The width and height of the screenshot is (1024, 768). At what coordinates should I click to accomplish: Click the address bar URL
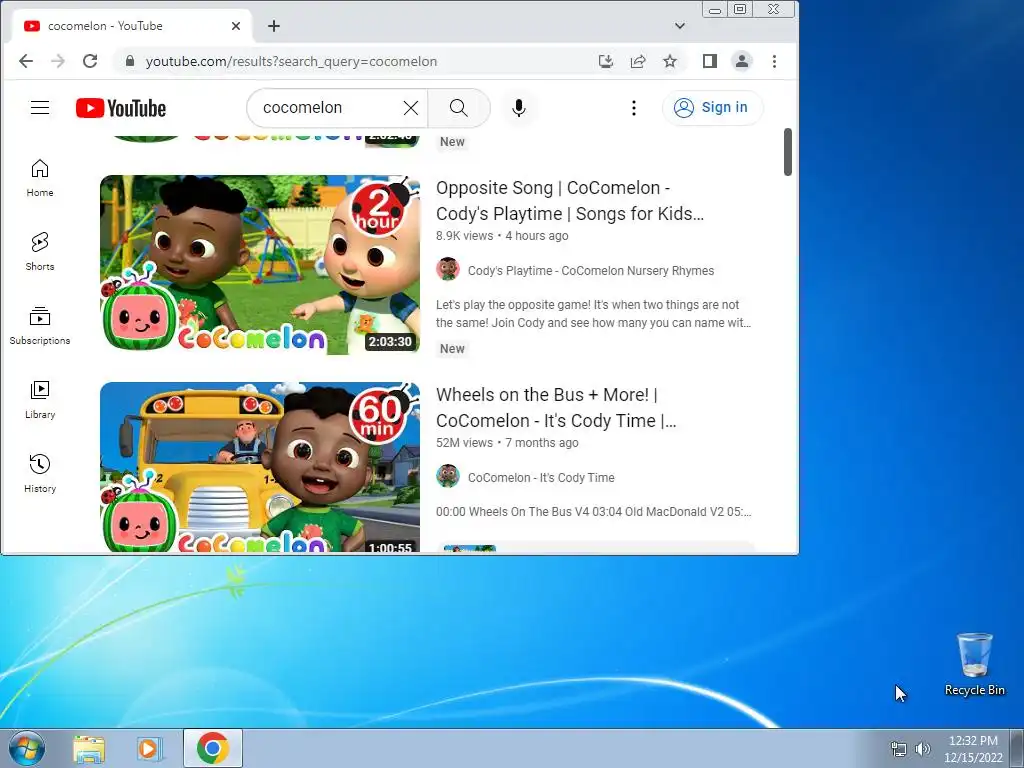[x=291, y=61]
